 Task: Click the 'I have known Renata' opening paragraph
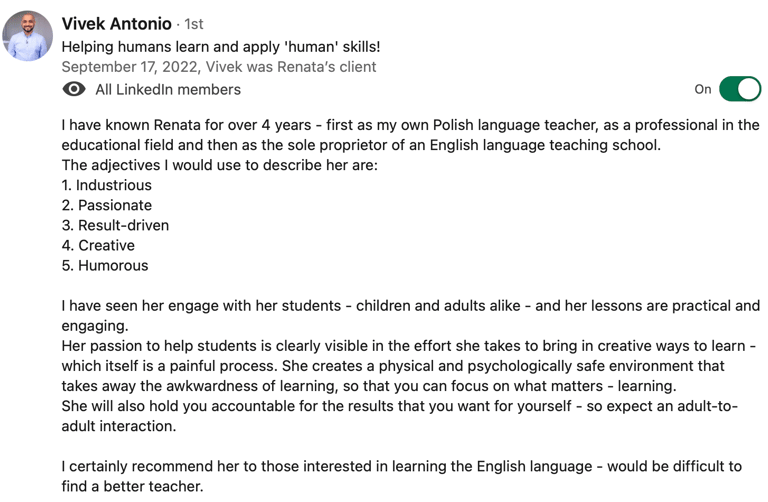(x=410, y=135)
